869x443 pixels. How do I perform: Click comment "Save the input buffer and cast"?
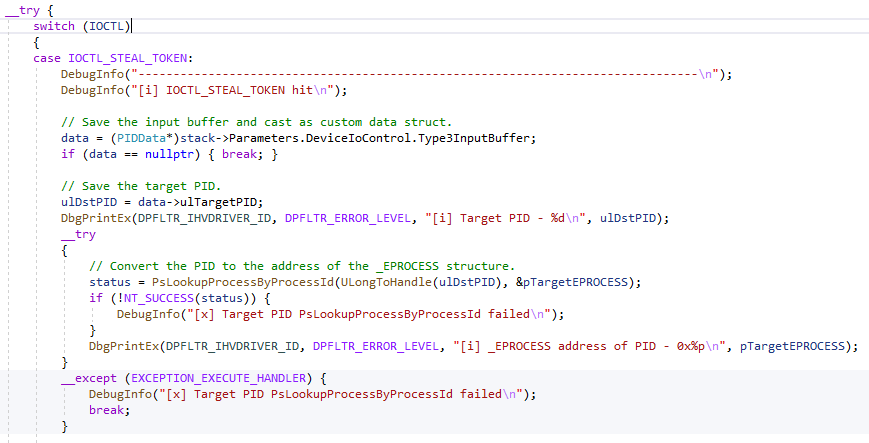(256, 122)
